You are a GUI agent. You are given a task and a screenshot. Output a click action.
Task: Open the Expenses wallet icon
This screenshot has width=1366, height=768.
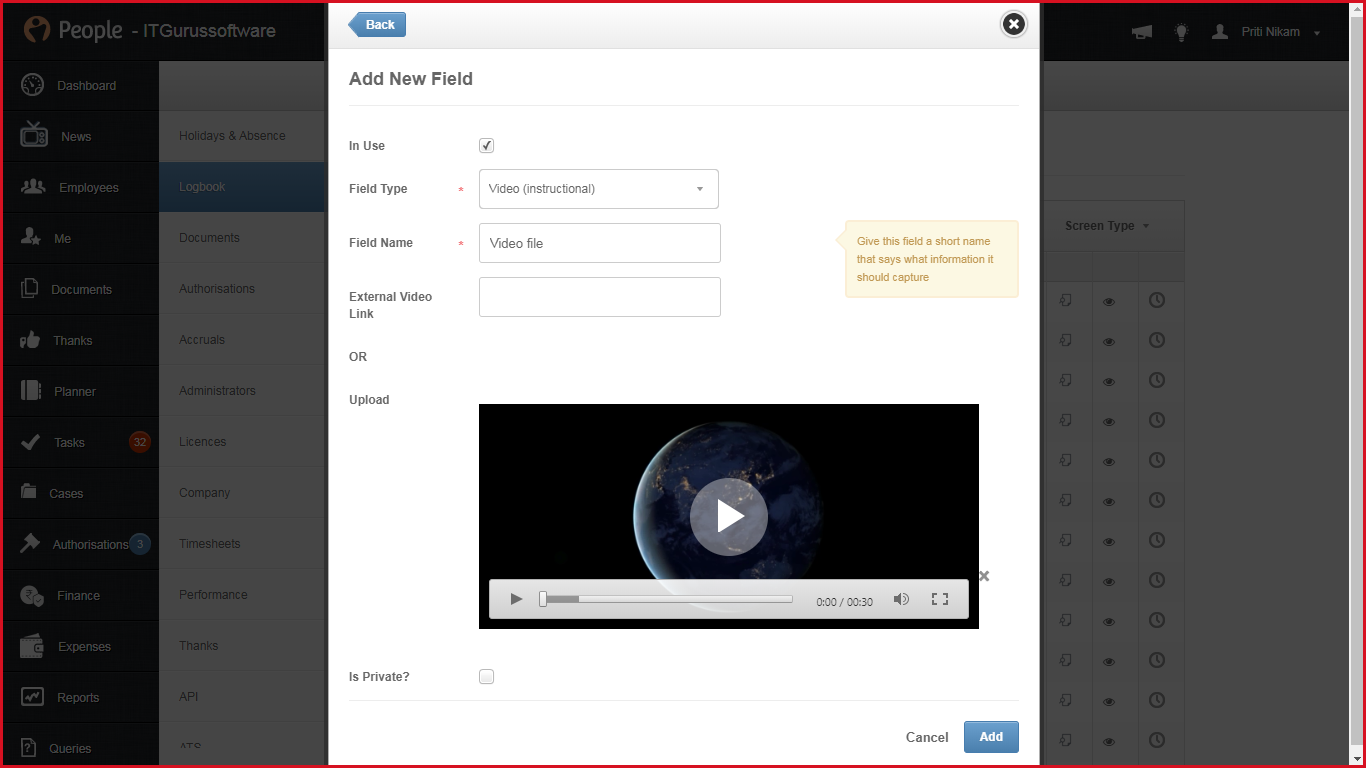pos(32,646)
